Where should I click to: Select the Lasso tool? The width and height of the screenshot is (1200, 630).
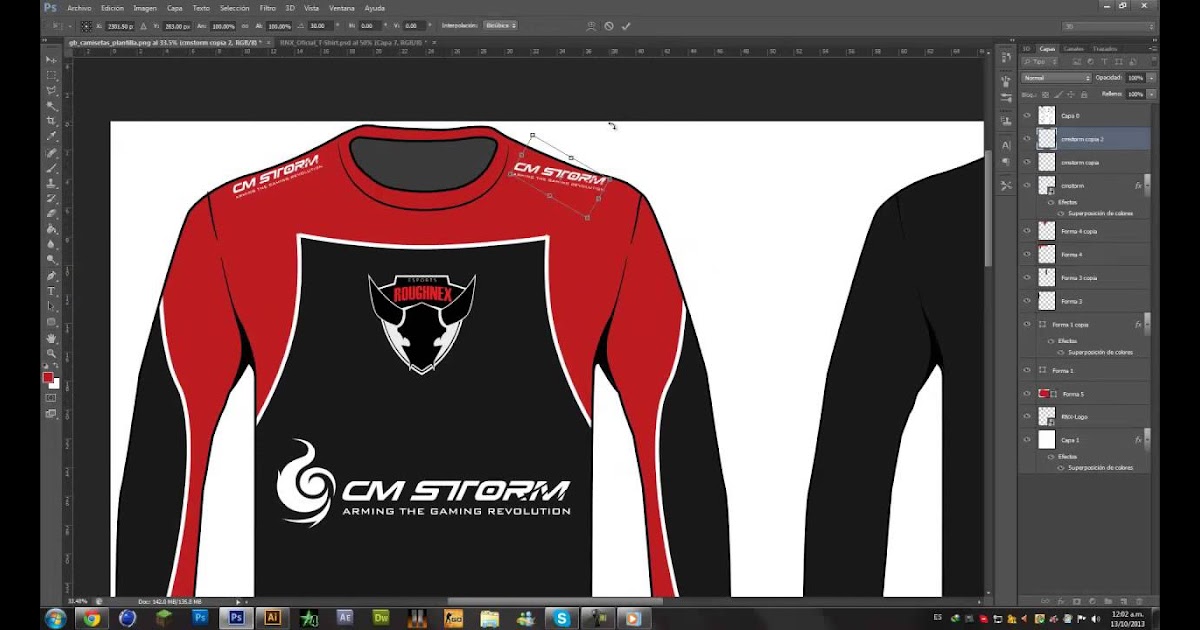coord(52,90)
